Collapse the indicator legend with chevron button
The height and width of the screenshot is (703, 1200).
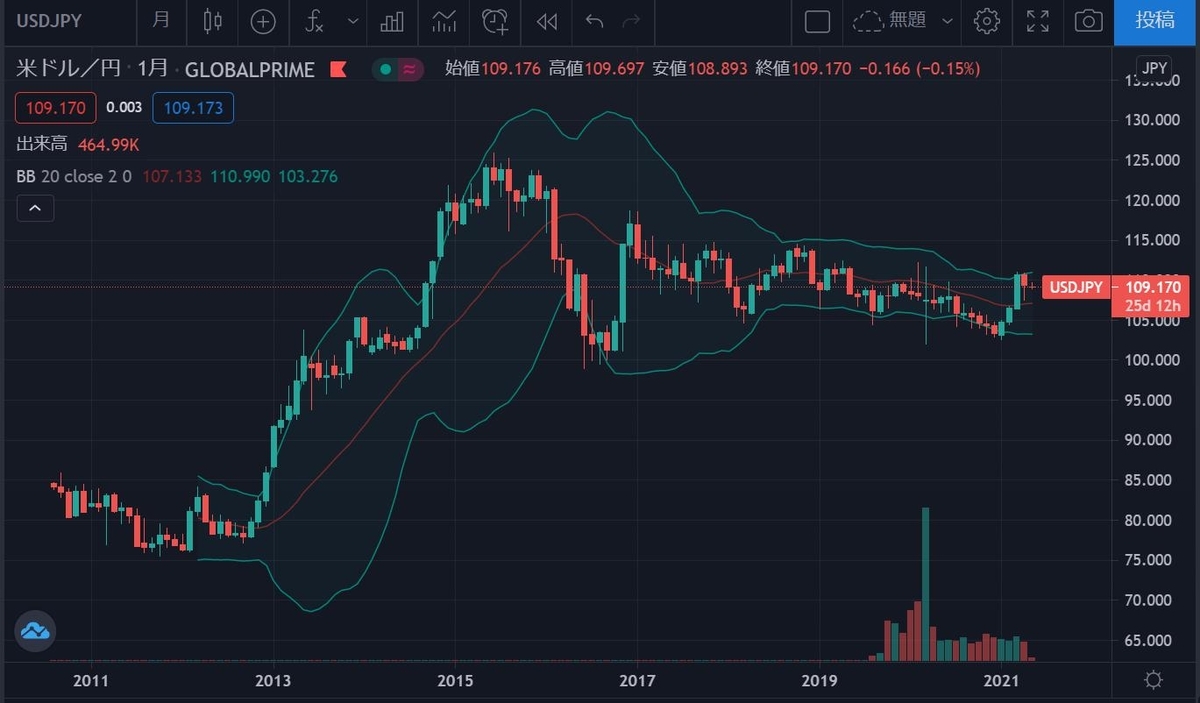point(34,208)
